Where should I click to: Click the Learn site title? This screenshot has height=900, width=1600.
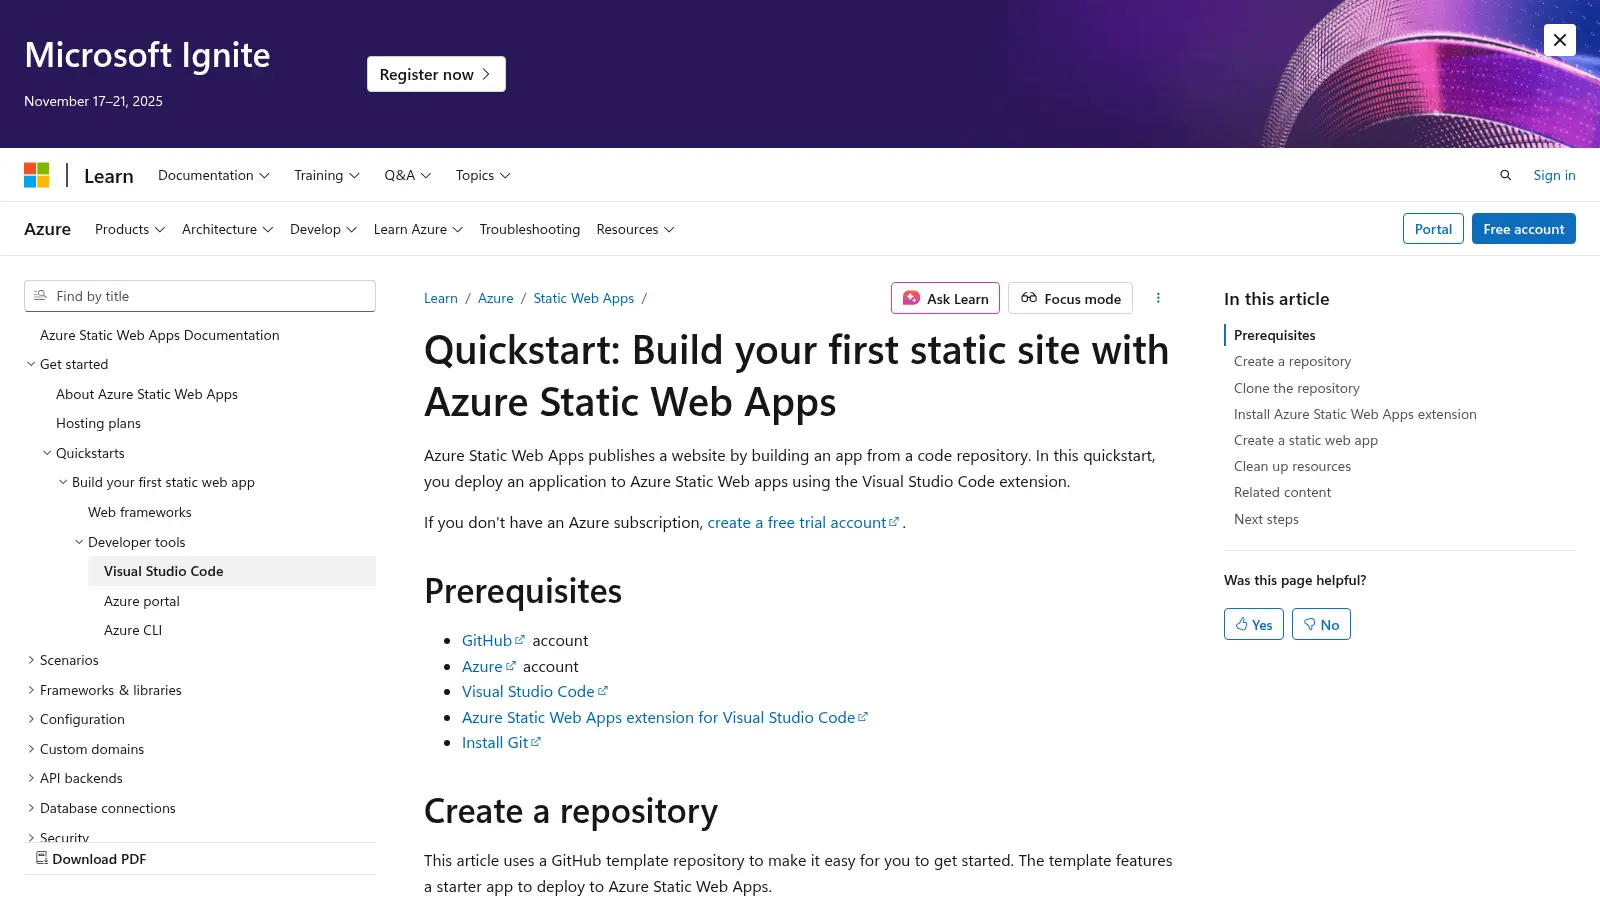tap(109, 176)
